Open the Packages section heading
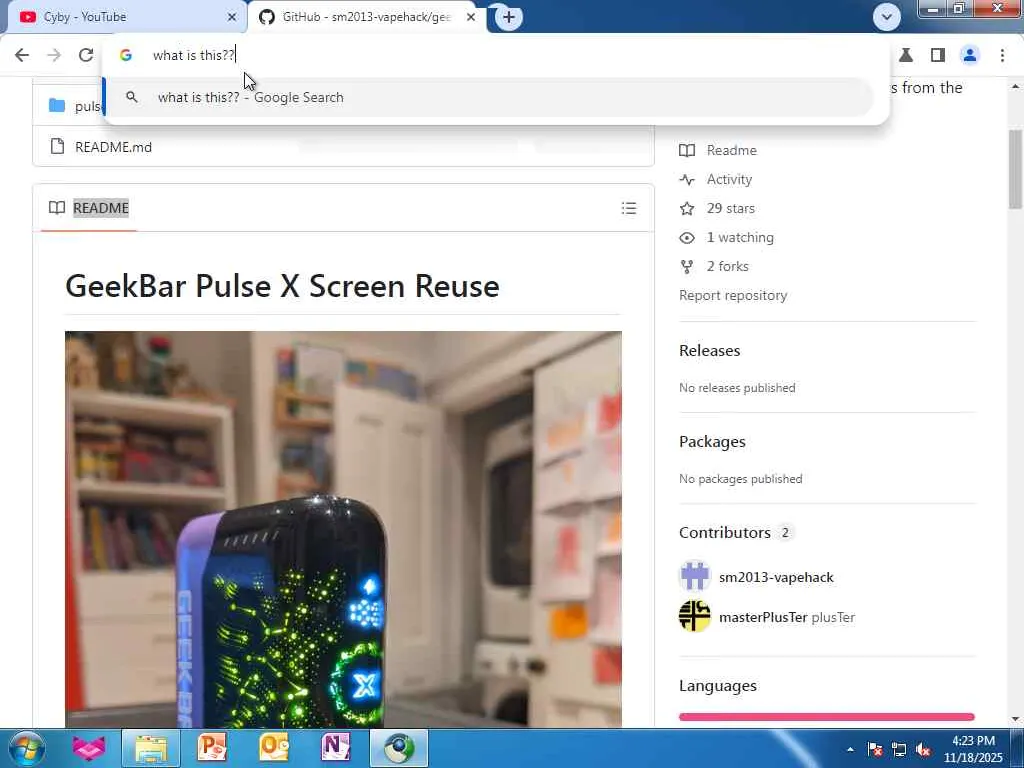This screenshot has height=768, width=1024. coord(712,442)
